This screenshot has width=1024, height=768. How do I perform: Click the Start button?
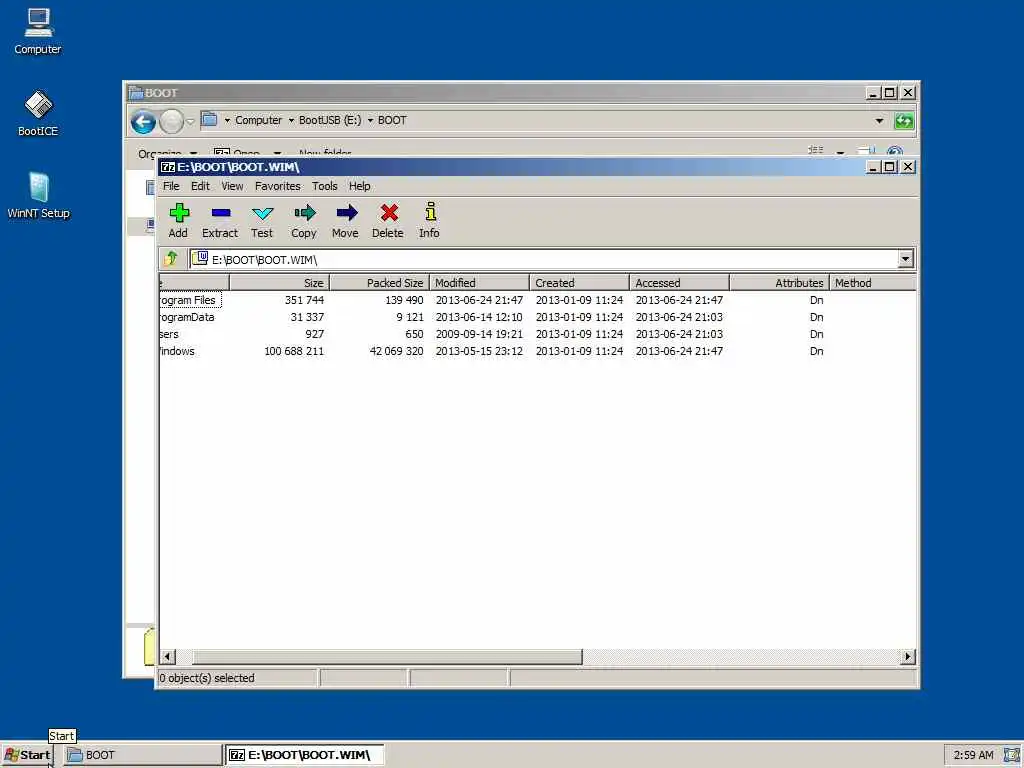point(27,755)
